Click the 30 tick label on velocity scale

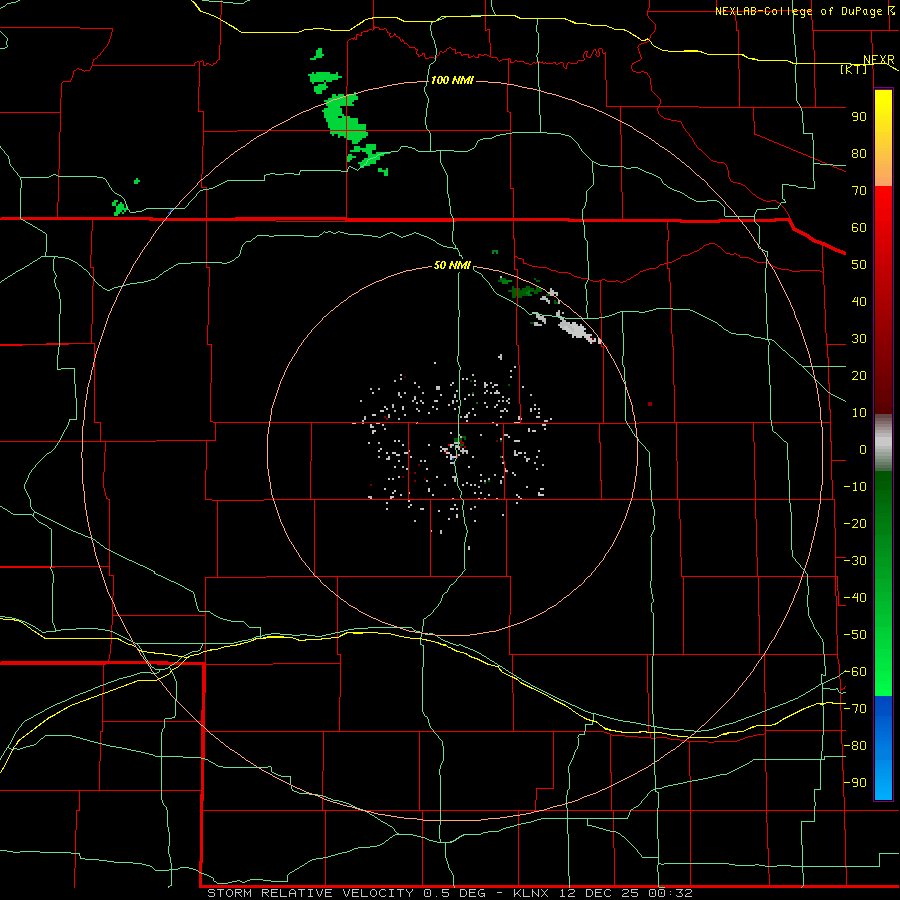pos(859,339)
